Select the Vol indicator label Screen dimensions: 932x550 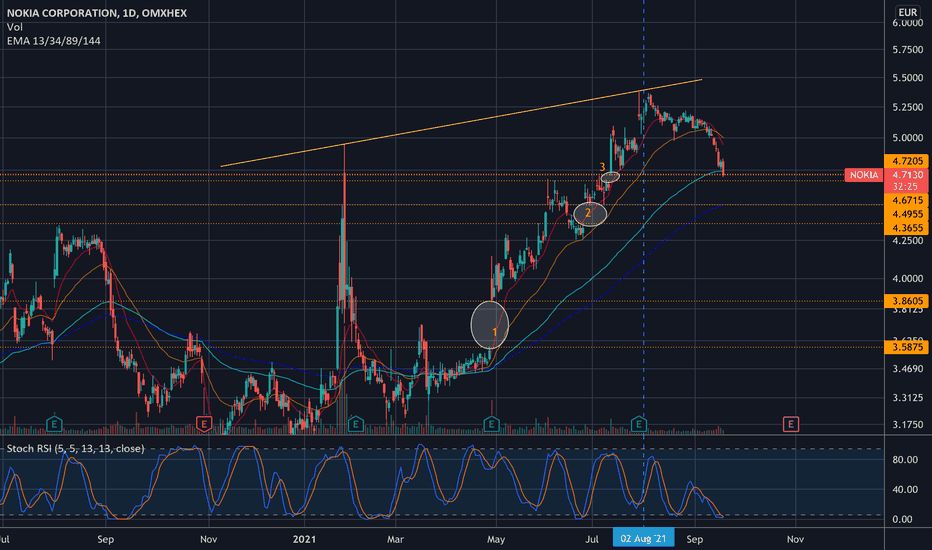14,27
